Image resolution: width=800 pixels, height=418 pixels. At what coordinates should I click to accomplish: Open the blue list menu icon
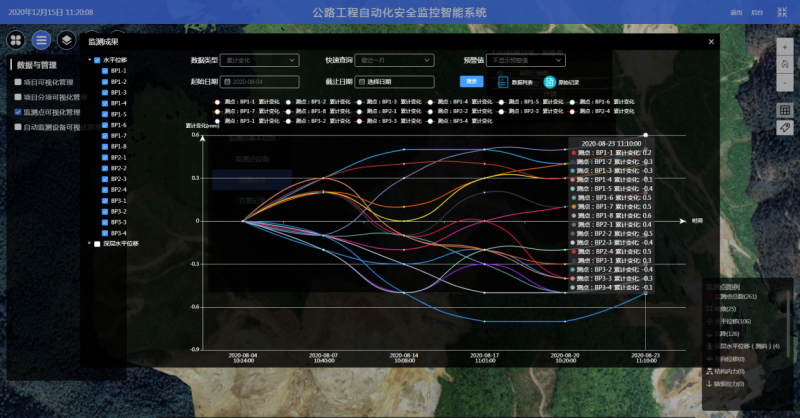pos(41,40)
